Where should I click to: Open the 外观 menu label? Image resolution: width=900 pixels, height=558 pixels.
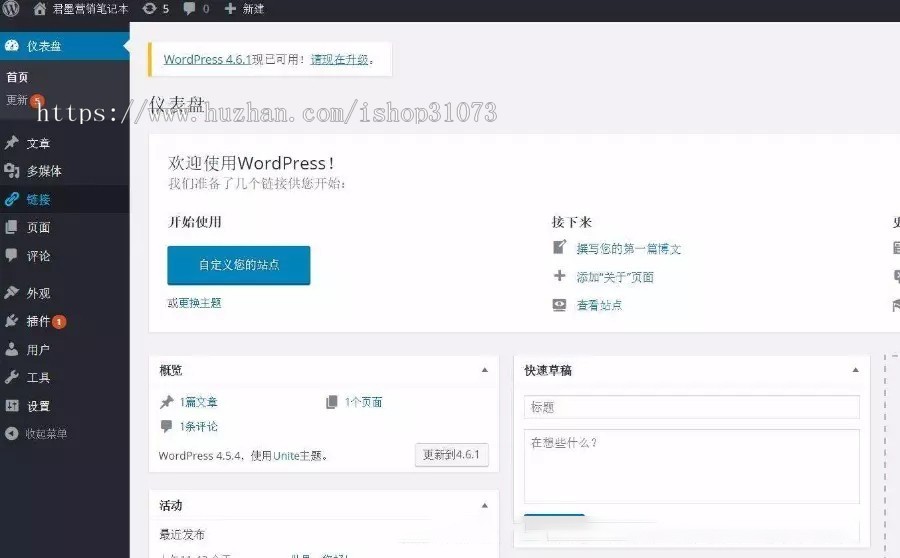click(x=38, y=293)
